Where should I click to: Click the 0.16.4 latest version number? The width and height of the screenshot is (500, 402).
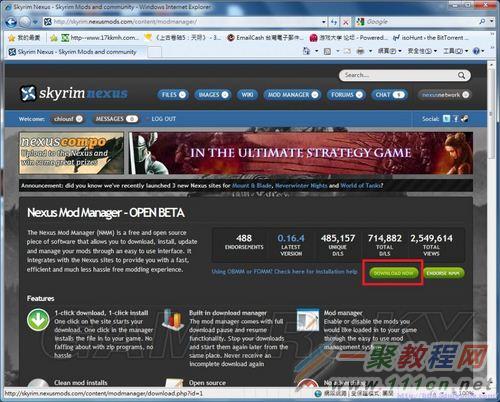point(291,238)
